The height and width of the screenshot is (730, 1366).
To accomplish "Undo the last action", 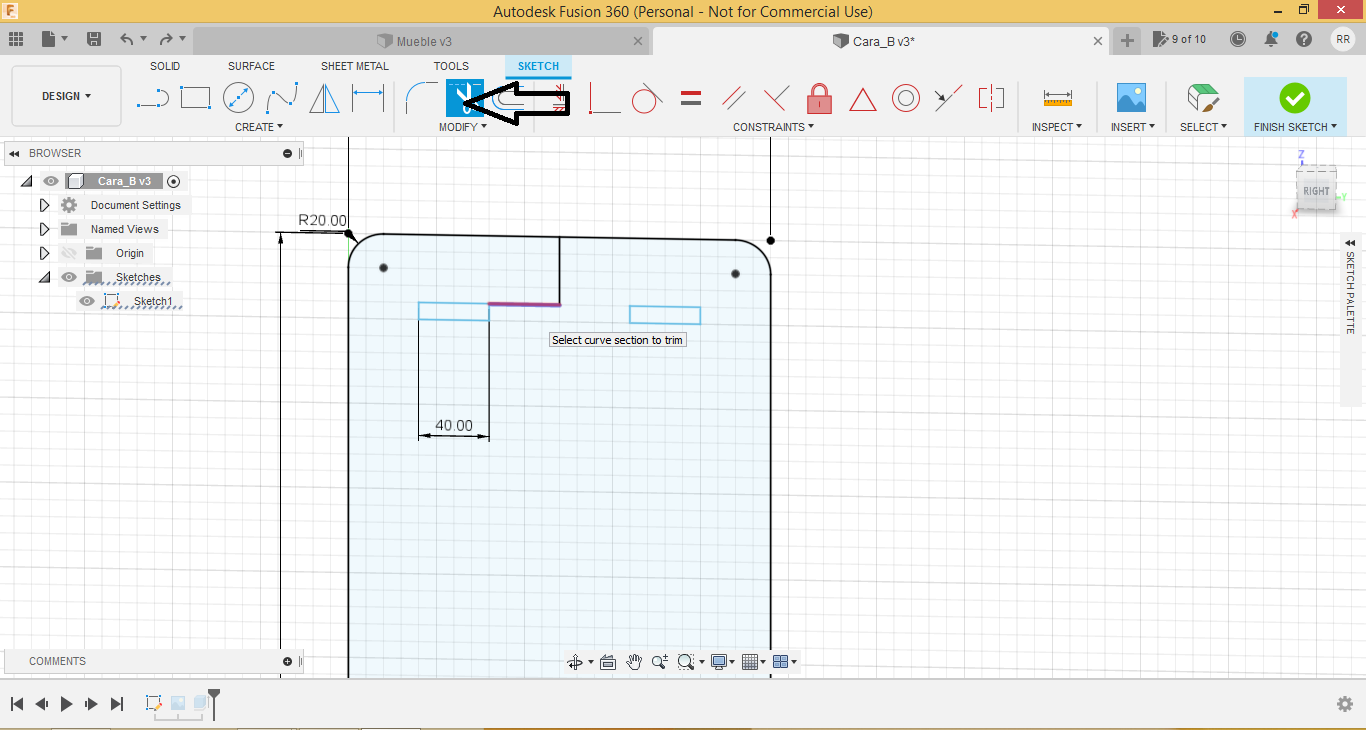I will [126, 39].
